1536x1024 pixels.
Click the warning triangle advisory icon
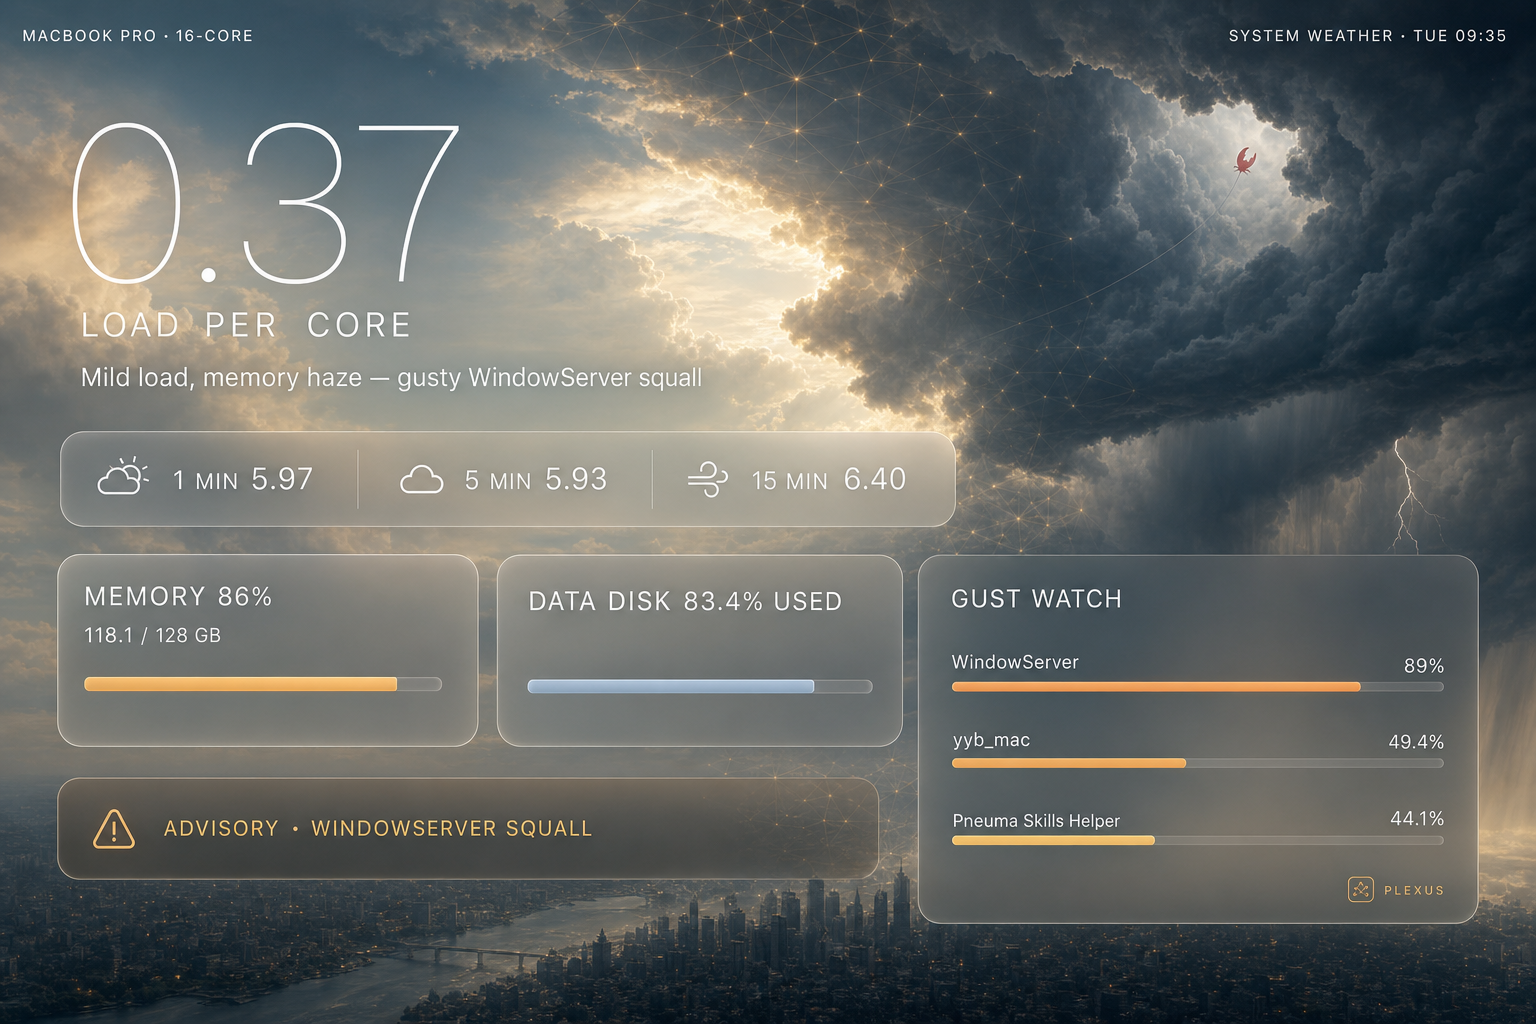point(114,829)
